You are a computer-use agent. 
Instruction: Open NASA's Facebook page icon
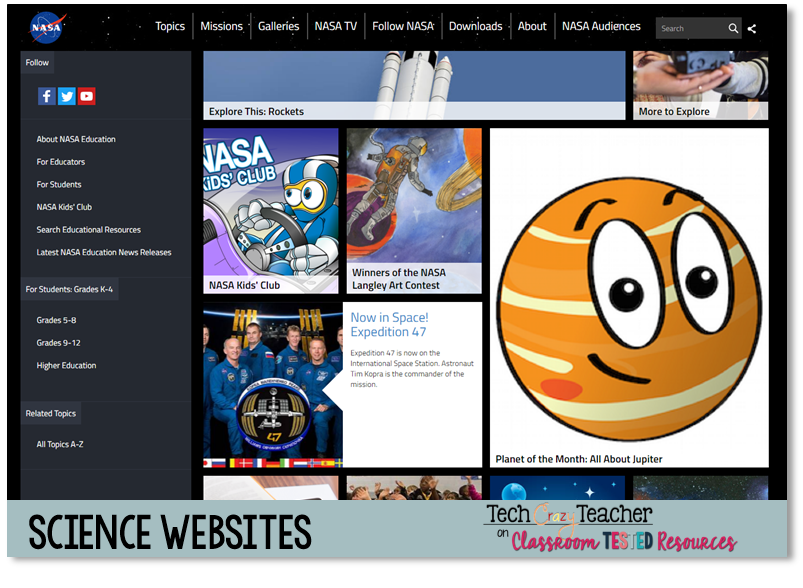(x=46, y=96)
